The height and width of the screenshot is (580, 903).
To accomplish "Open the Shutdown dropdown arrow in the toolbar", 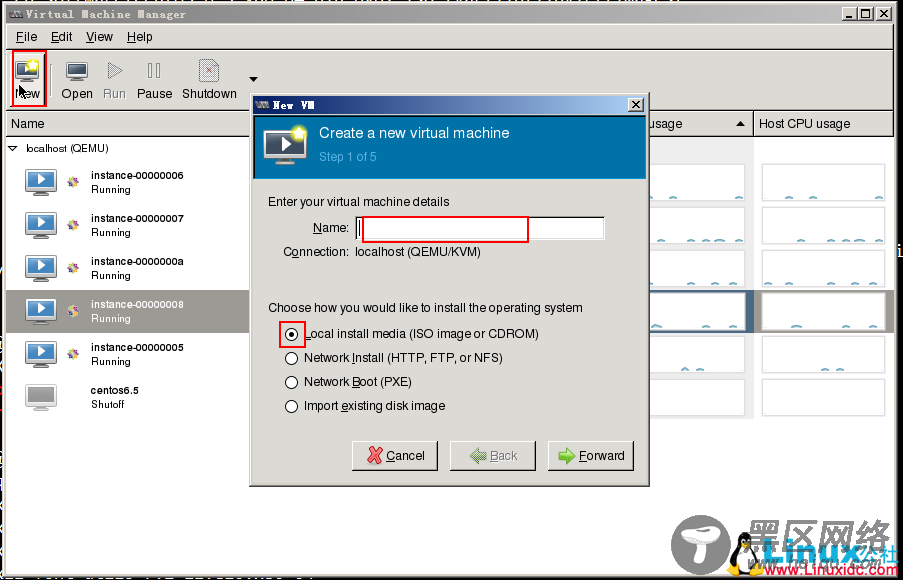I will point(253,79).
